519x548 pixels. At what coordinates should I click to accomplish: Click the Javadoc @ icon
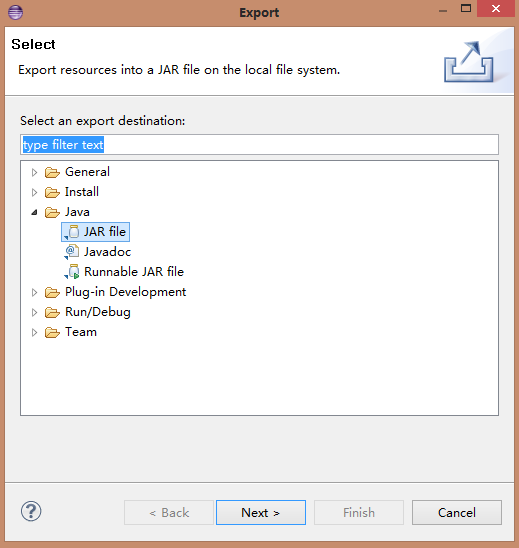point(72,252)
